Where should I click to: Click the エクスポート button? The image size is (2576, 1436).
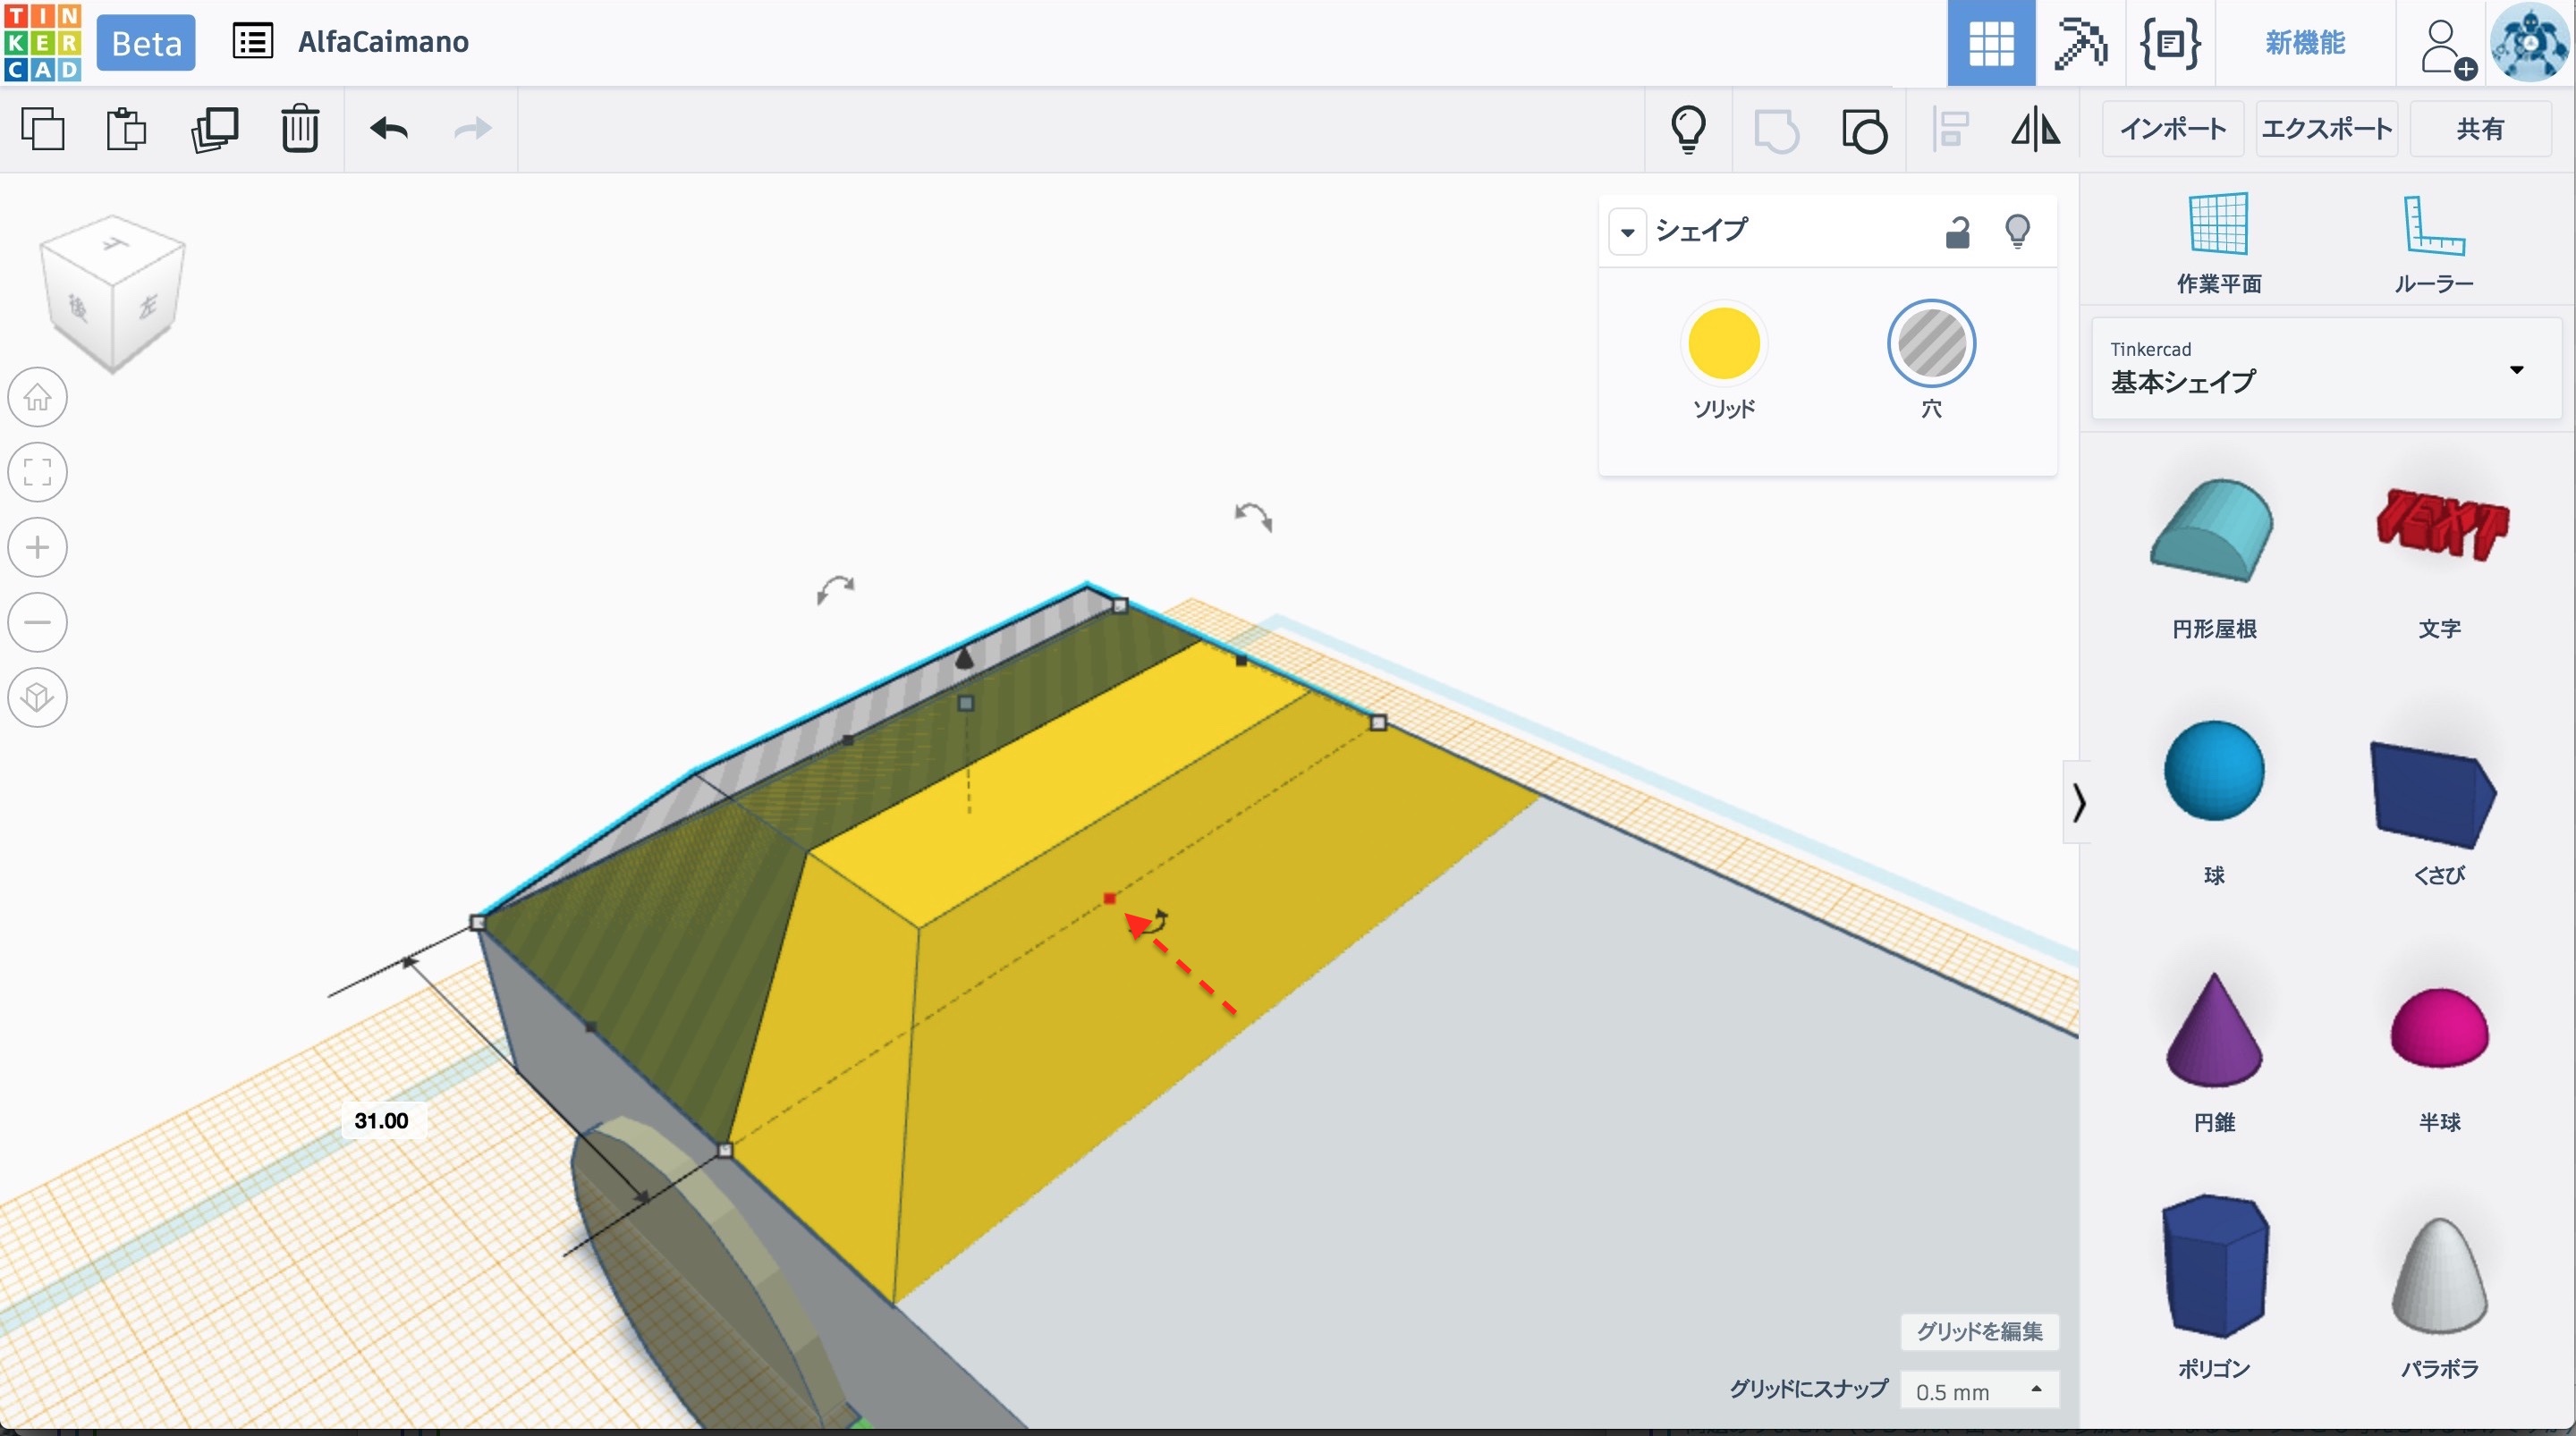[2326, 129]
